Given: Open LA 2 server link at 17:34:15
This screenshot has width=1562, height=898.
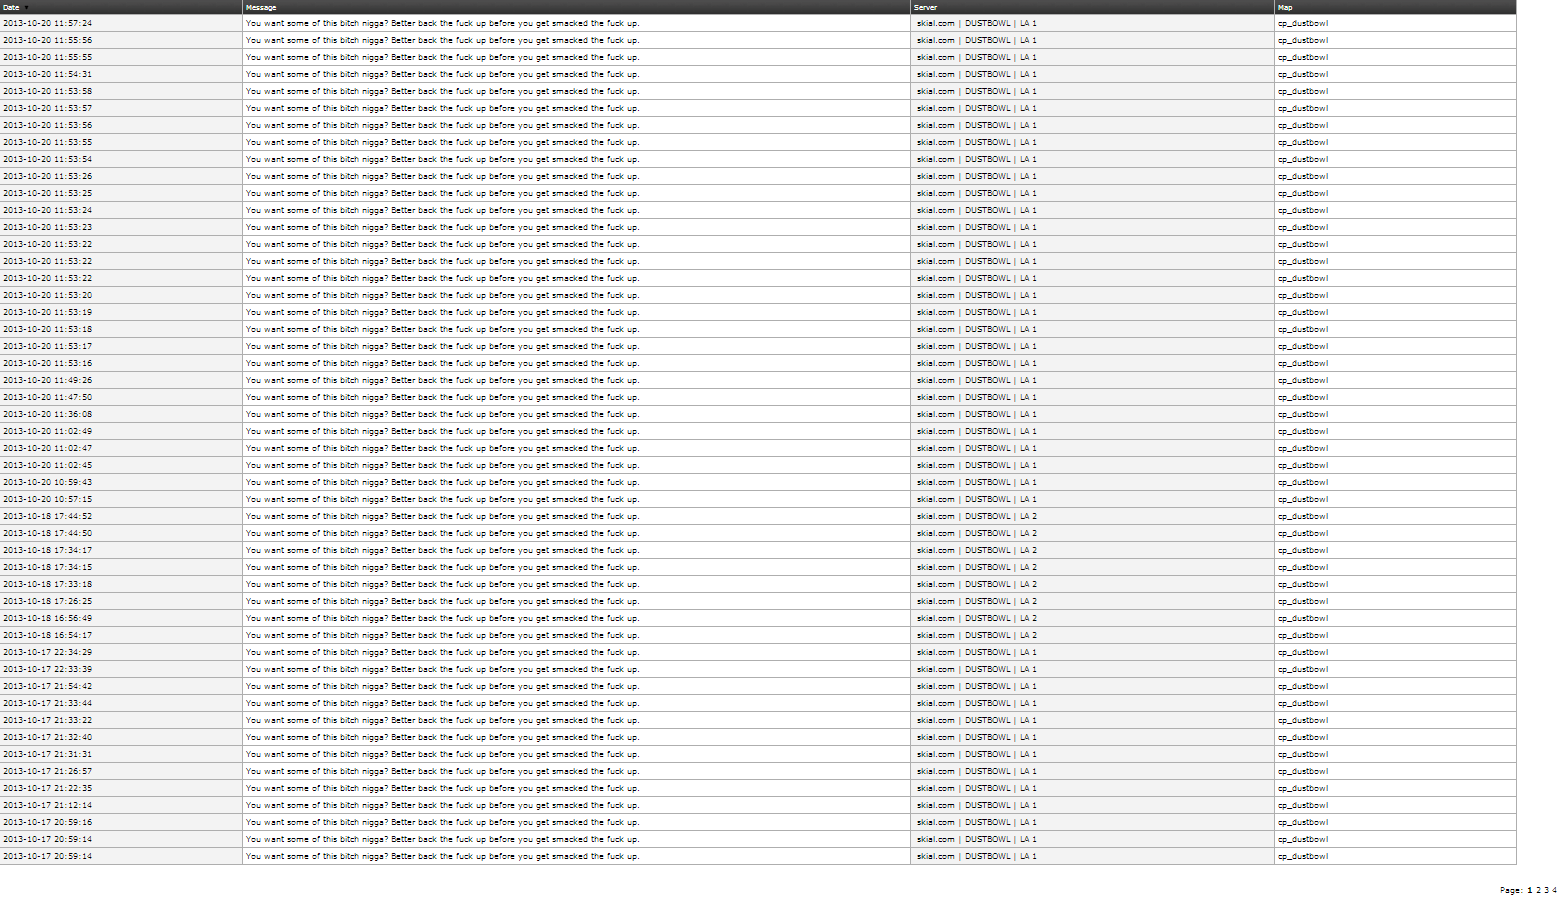Looking at the screenshot, I should [976, 567].
